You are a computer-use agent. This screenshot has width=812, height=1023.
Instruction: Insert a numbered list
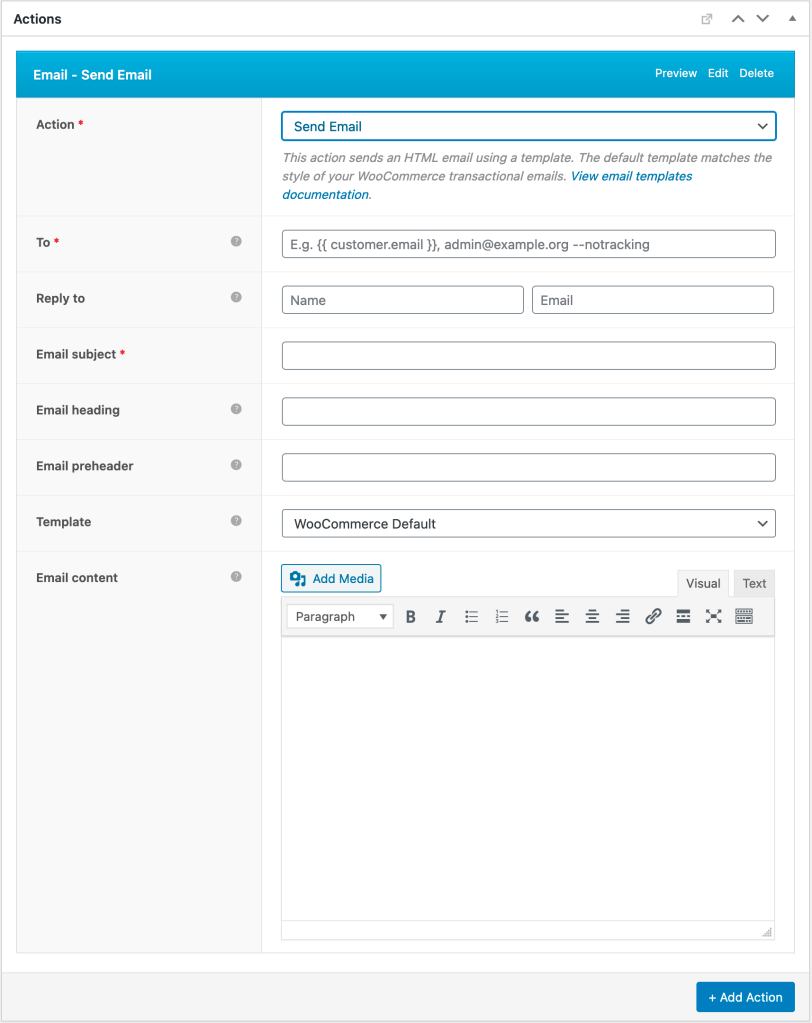coord(502,616)
